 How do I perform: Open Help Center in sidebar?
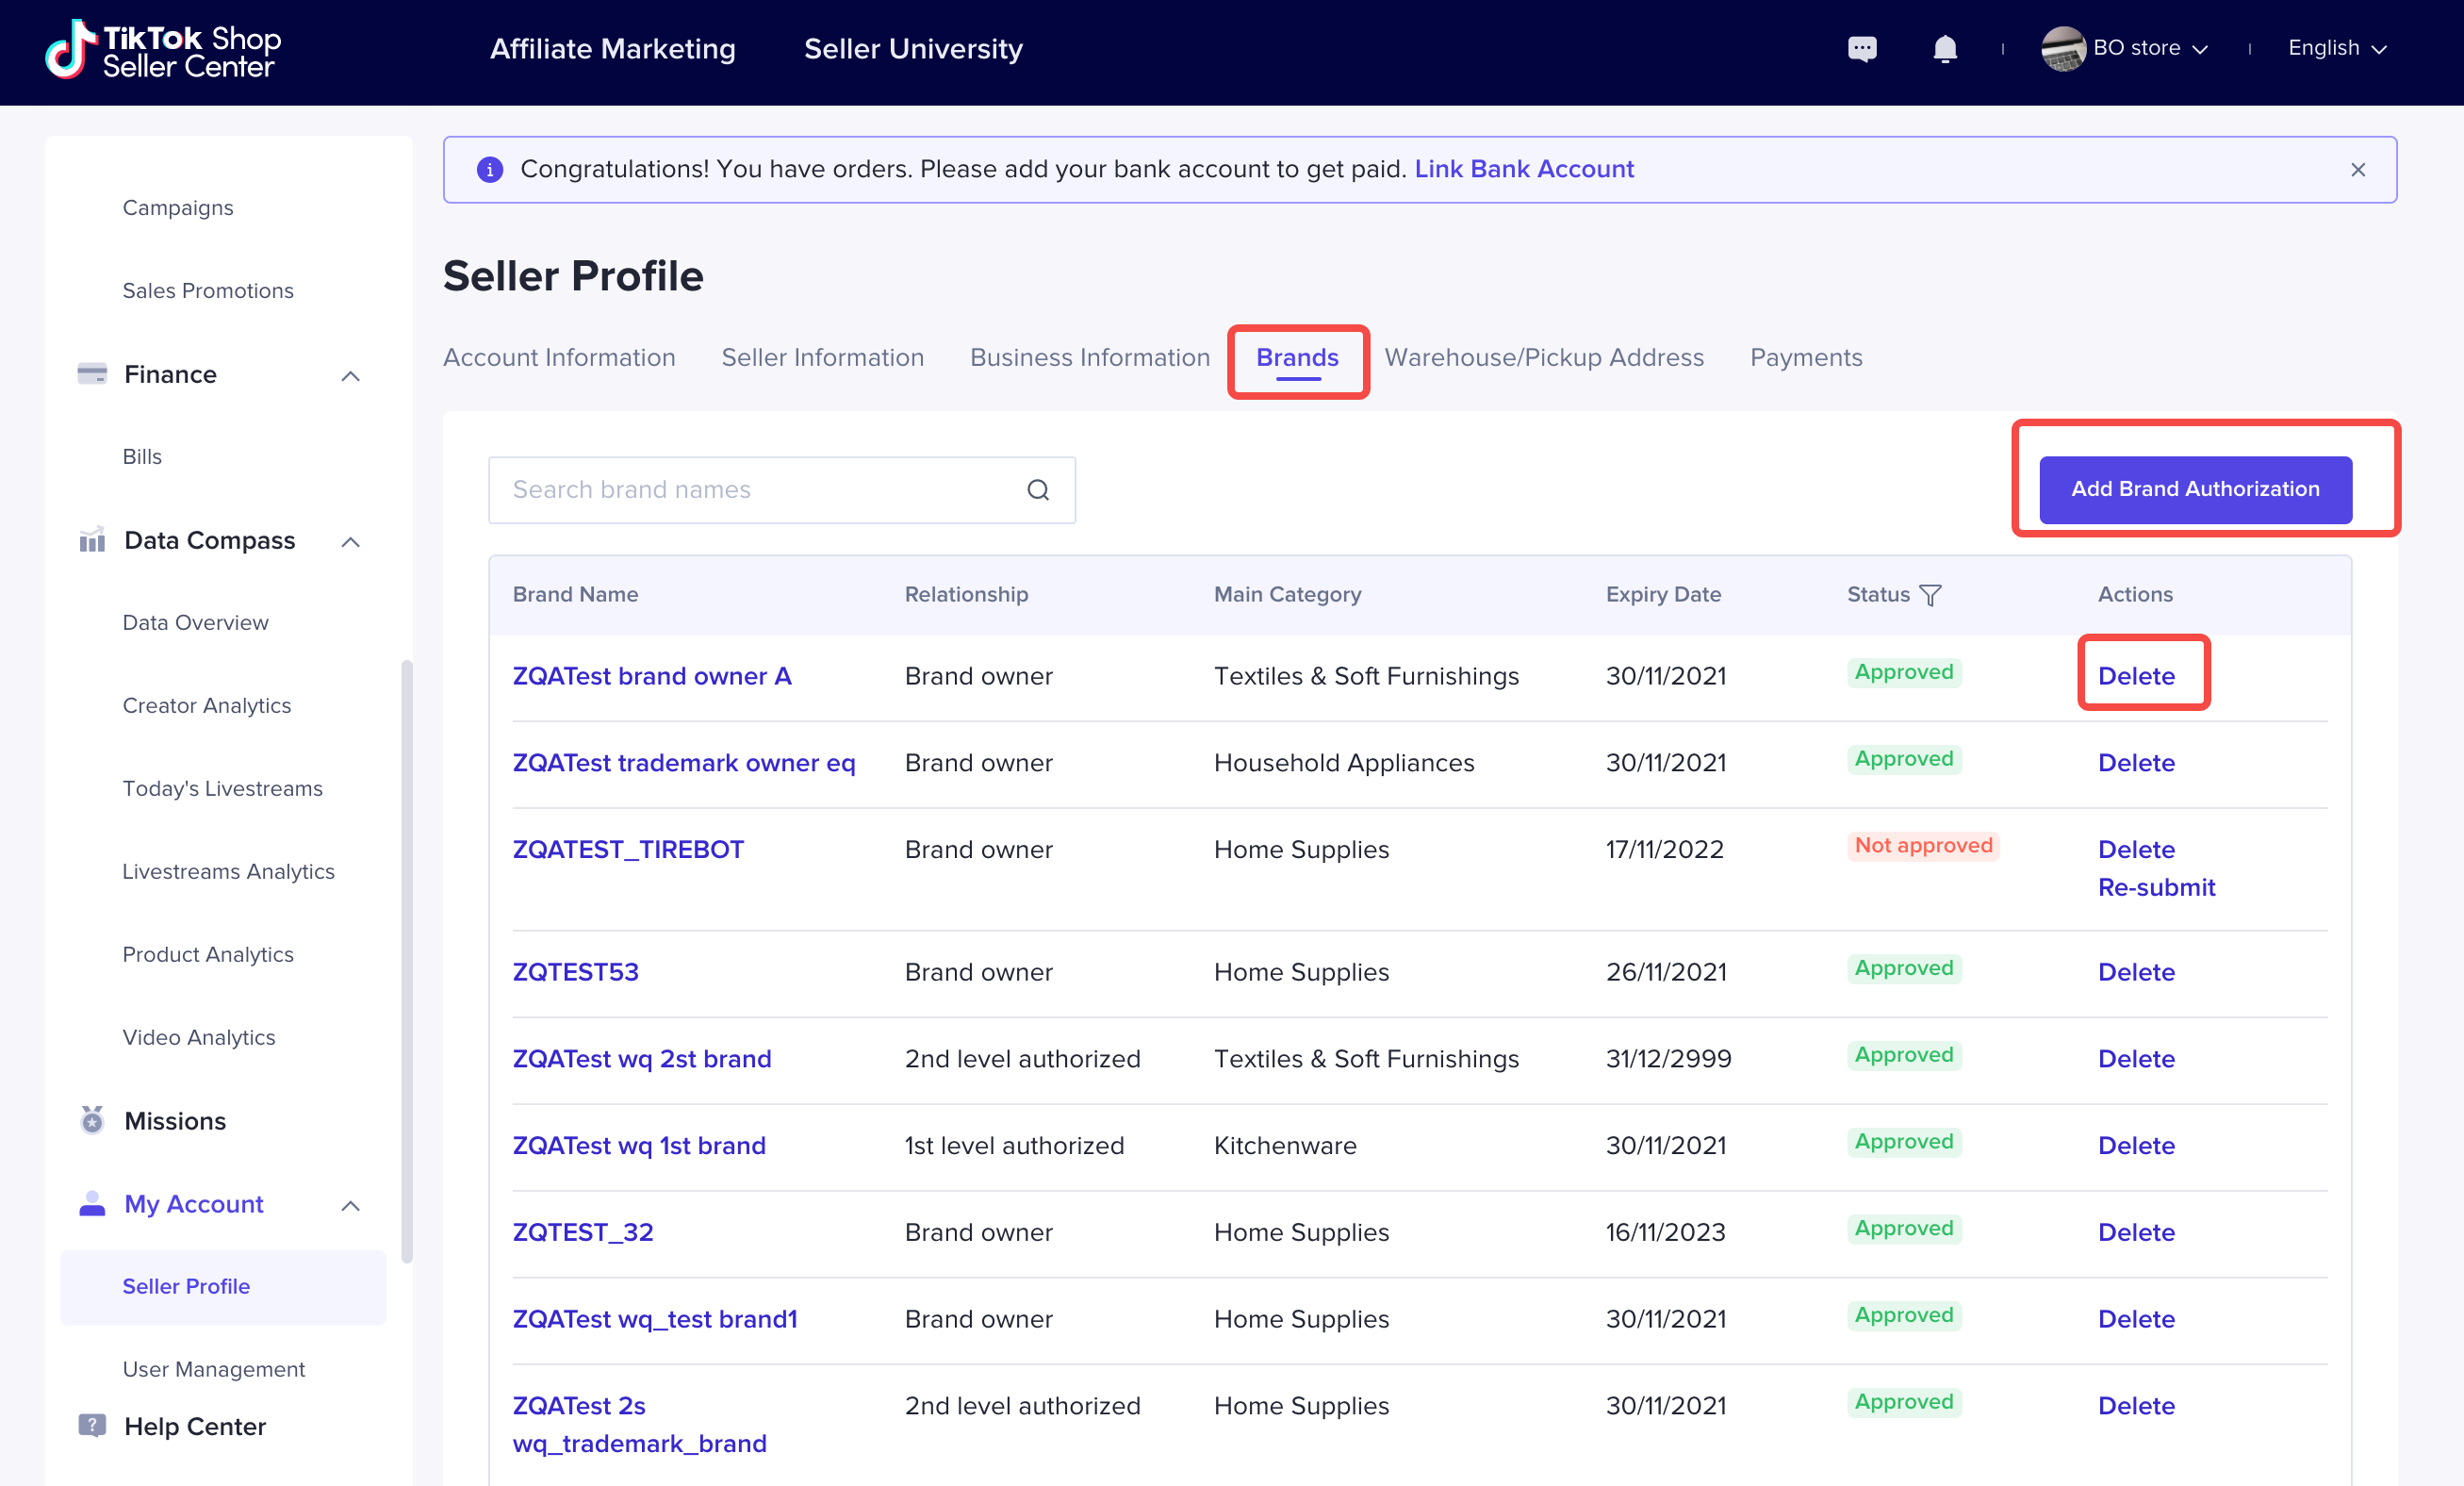click(194, 1425)
